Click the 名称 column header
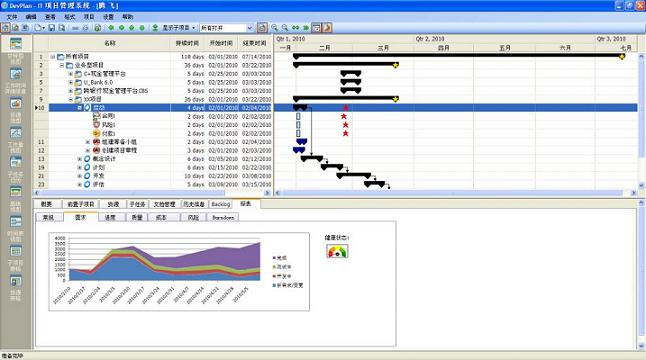Screen dimensions: 646x360 110,43
